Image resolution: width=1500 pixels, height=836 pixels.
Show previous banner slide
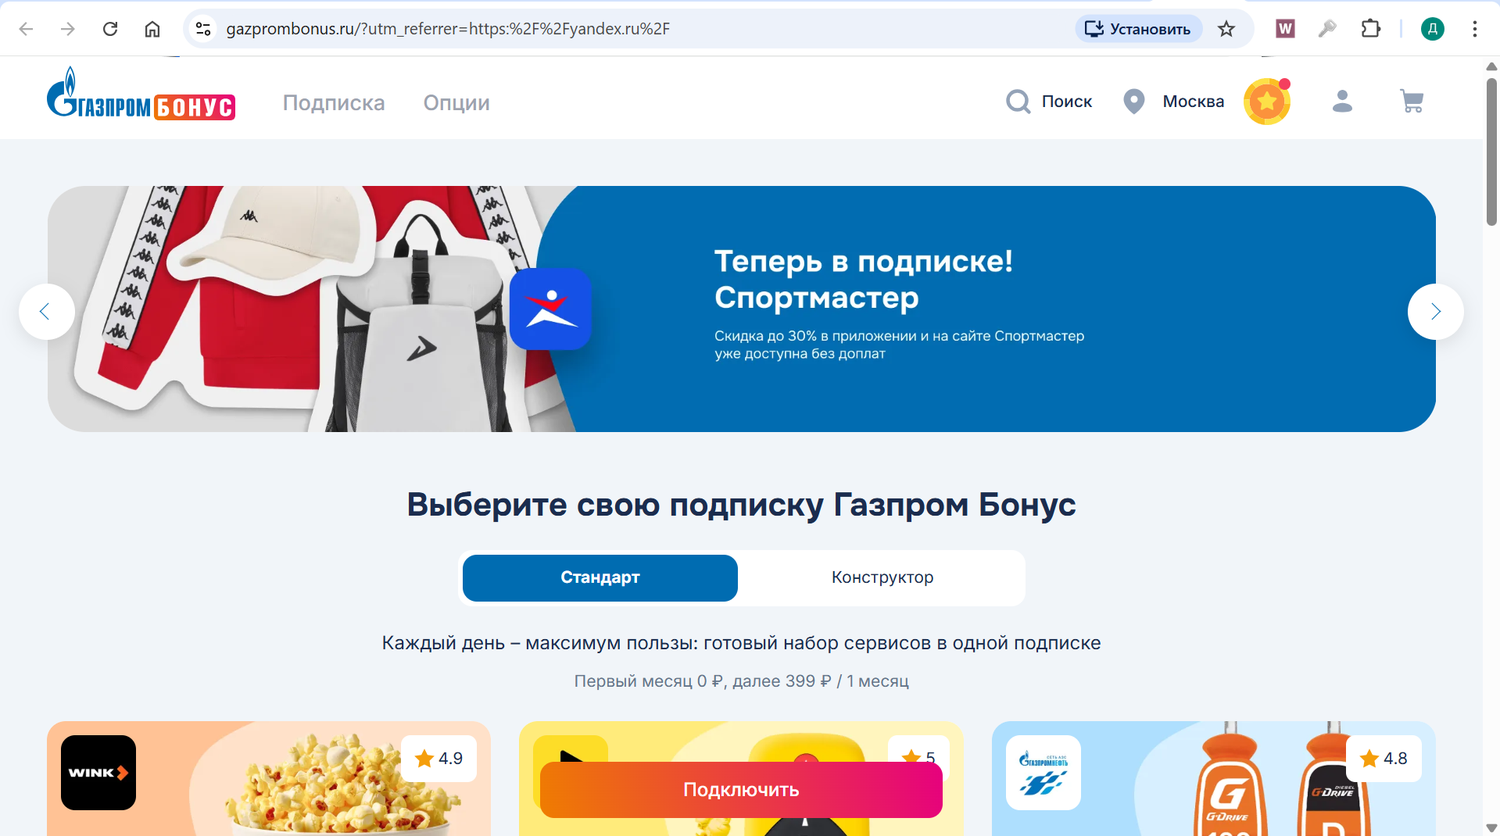[x=46, y=312]
